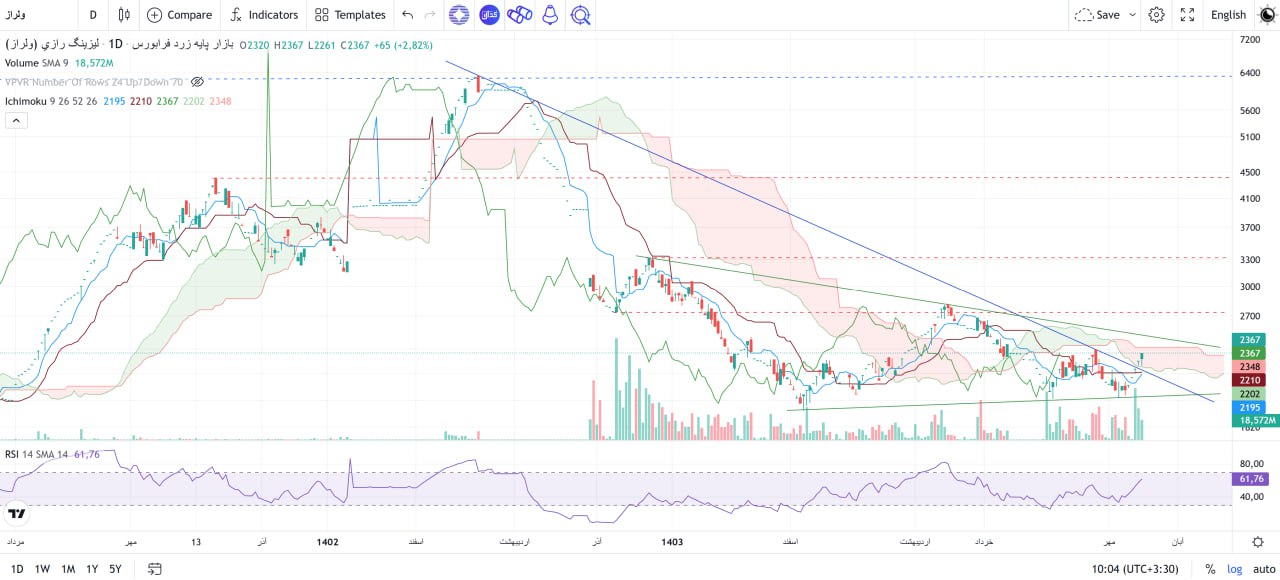
Task: Enter fullscreen mode
Action: (x=1187, y=15)
